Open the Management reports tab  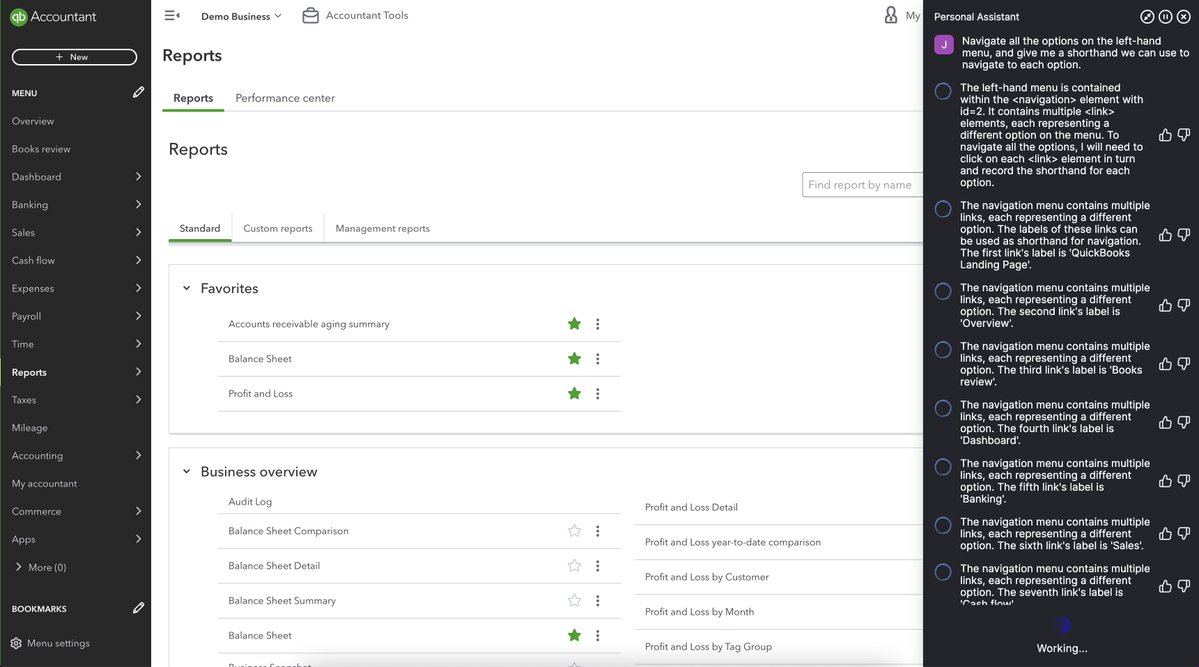(x=382, y=229)
